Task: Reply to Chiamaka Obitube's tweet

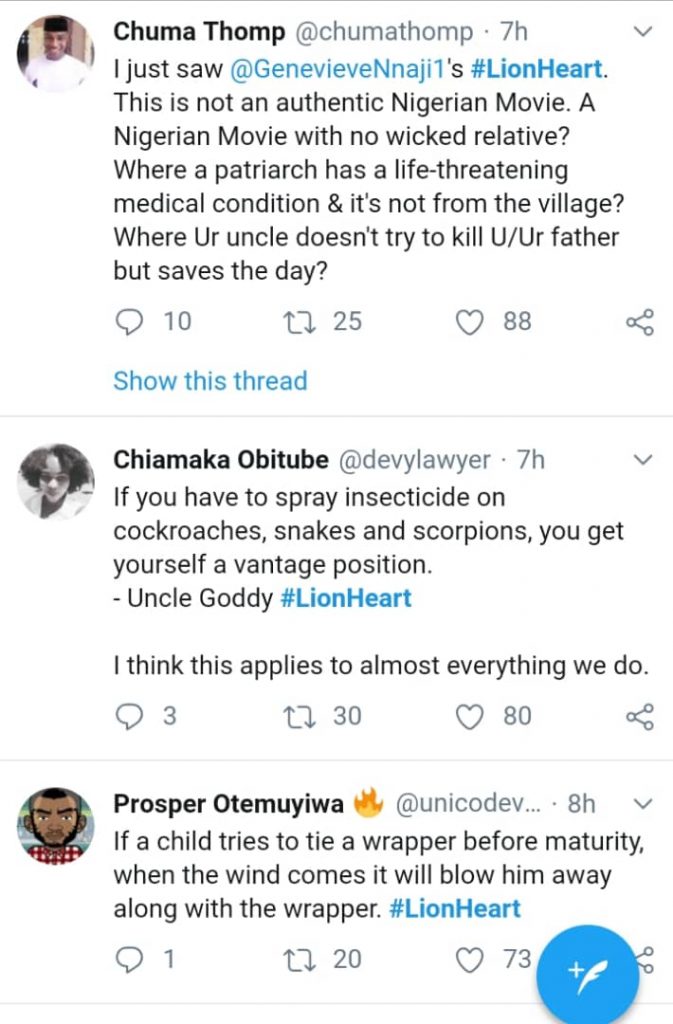Action: click(132, 716)
